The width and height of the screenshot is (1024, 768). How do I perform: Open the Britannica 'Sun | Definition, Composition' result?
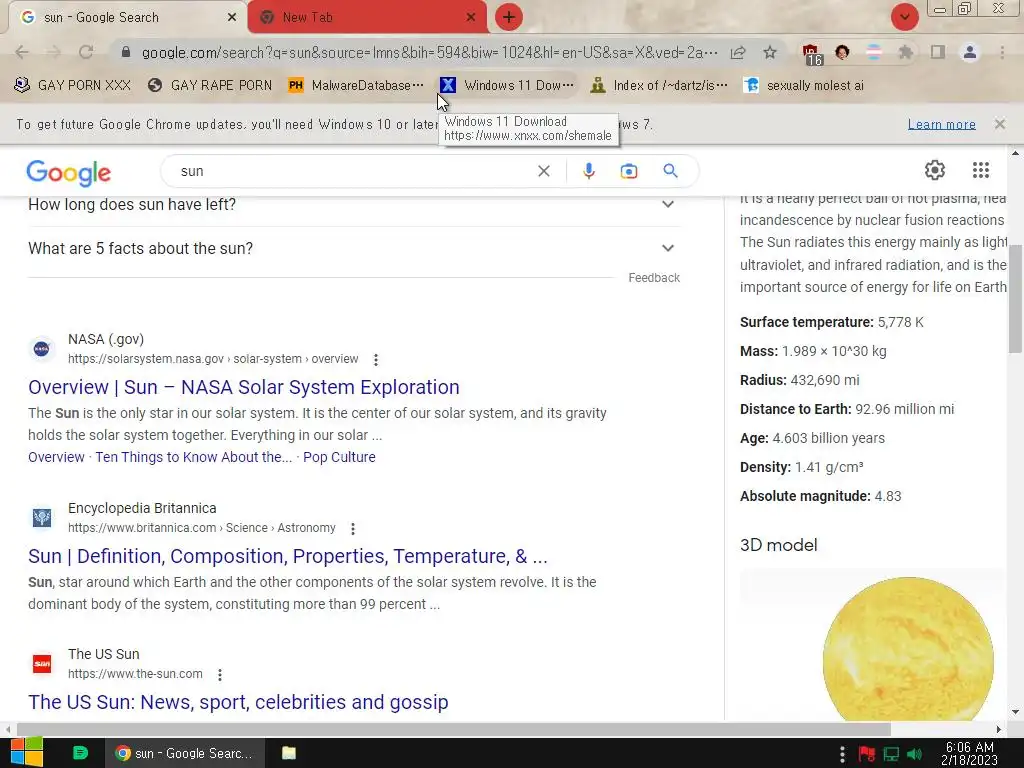[287, 556]
